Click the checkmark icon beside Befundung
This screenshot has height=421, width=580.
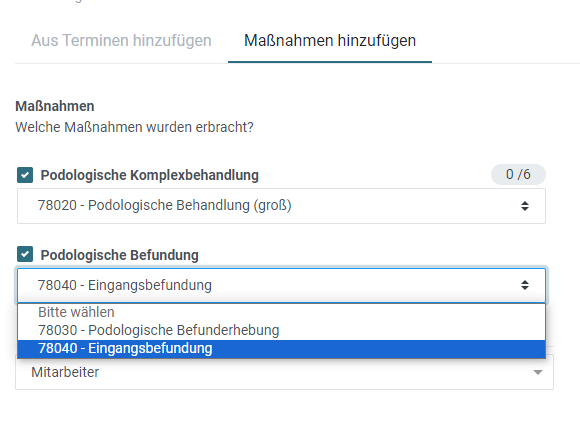click(25, 255)
